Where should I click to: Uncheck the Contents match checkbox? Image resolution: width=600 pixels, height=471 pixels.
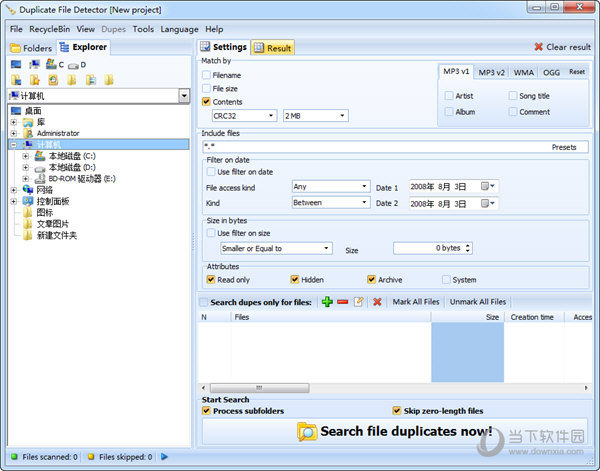(206, 102)
